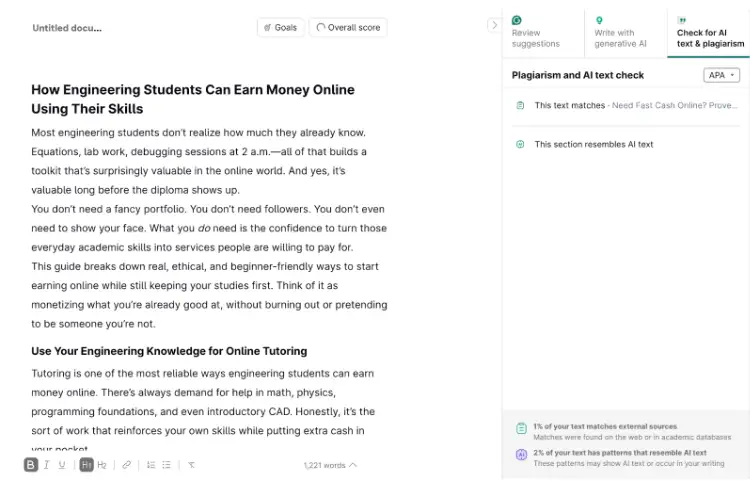Select 'This section resembles AI text' item
Image resolution: width=750 pixels, height=493 pixels.
[593, 144]
